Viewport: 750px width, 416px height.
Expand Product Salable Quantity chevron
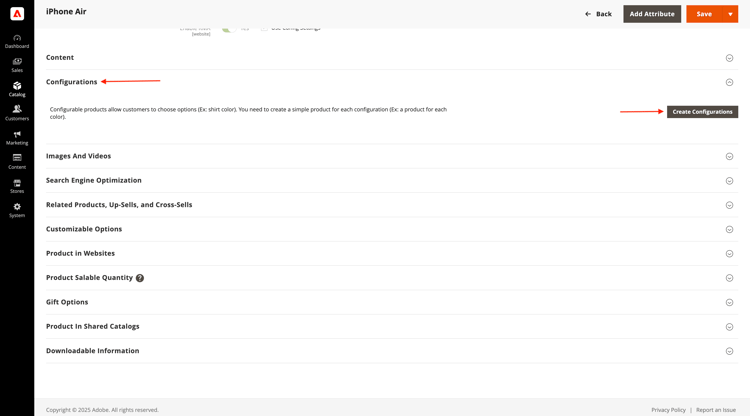tap(729, 278)
